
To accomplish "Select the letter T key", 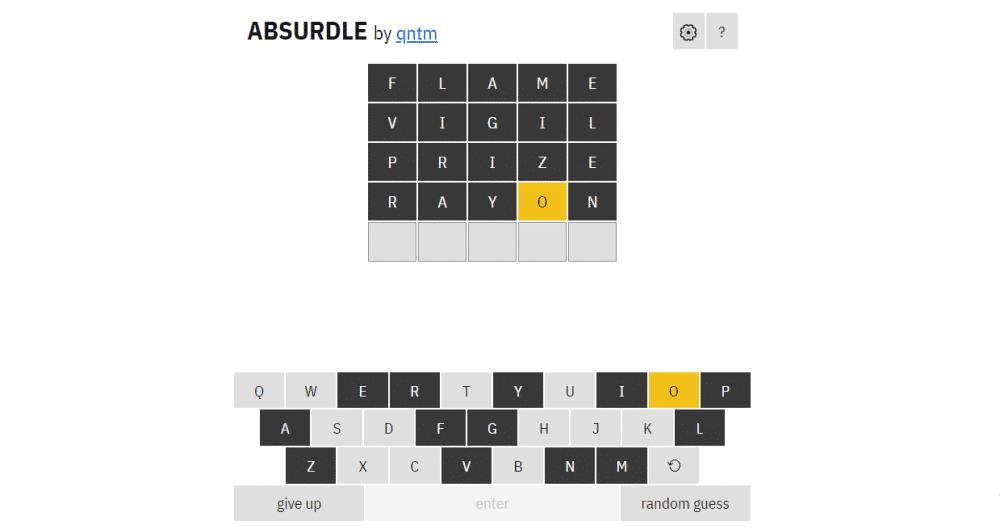I will 466,391.
